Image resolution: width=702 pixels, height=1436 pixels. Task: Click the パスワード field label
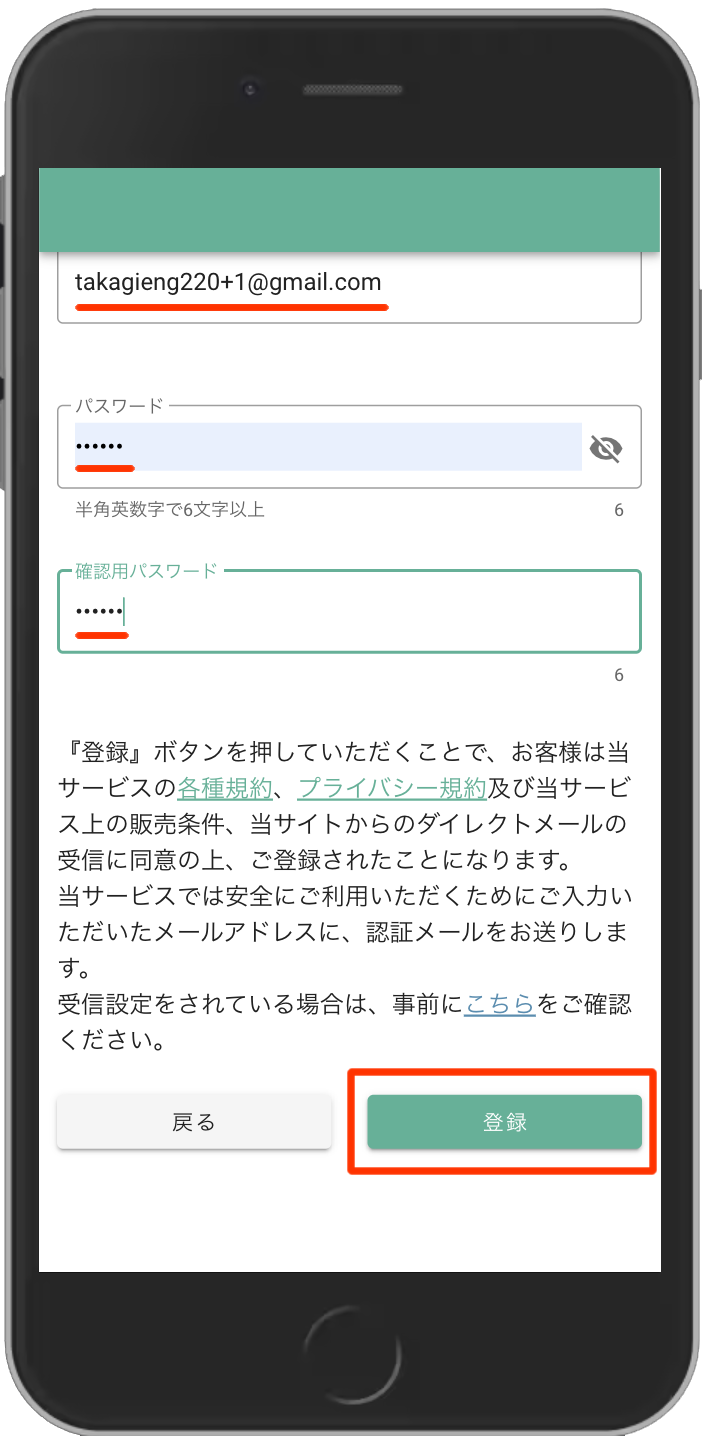pos(119,406)
